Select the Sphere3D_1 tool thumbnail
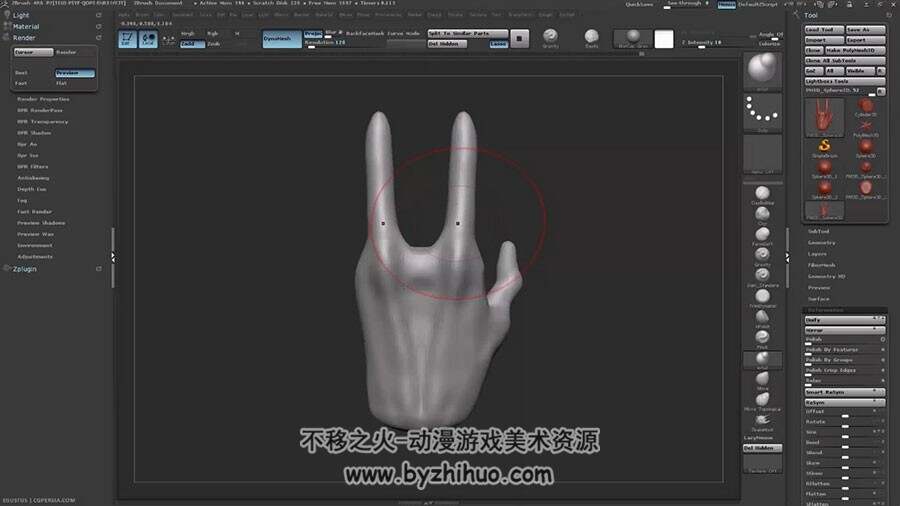This screenshot has height=506, width=900. coord(824,169)
